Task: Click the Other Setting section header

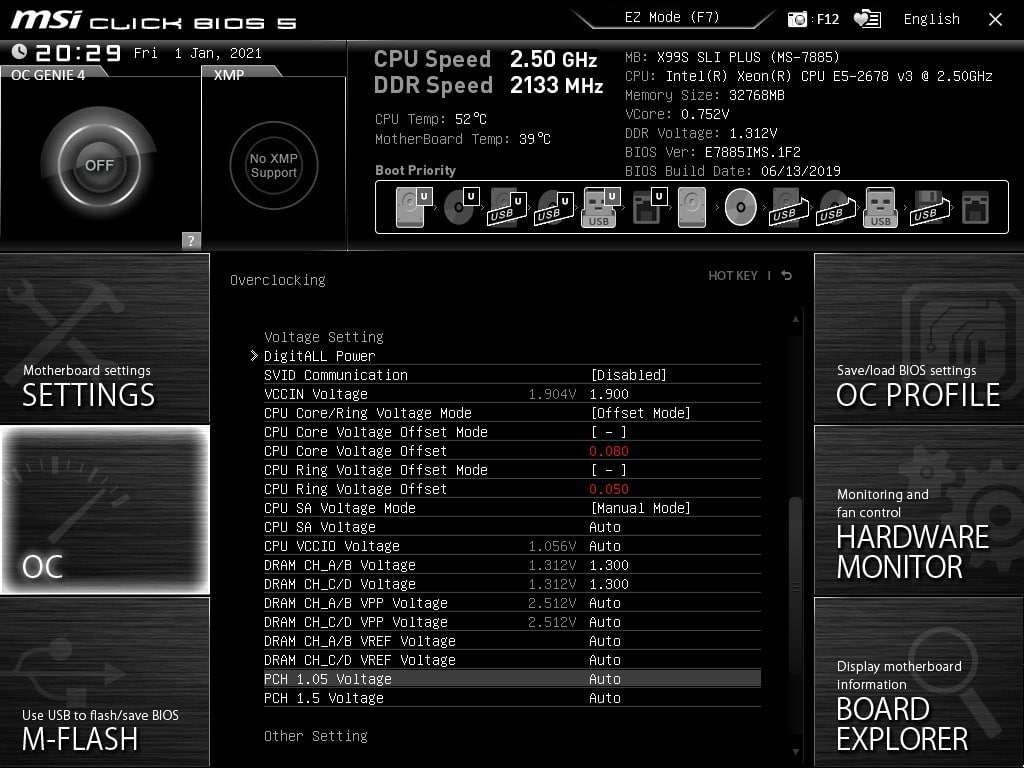Action: pyautogui.click(x=315, y=736)
